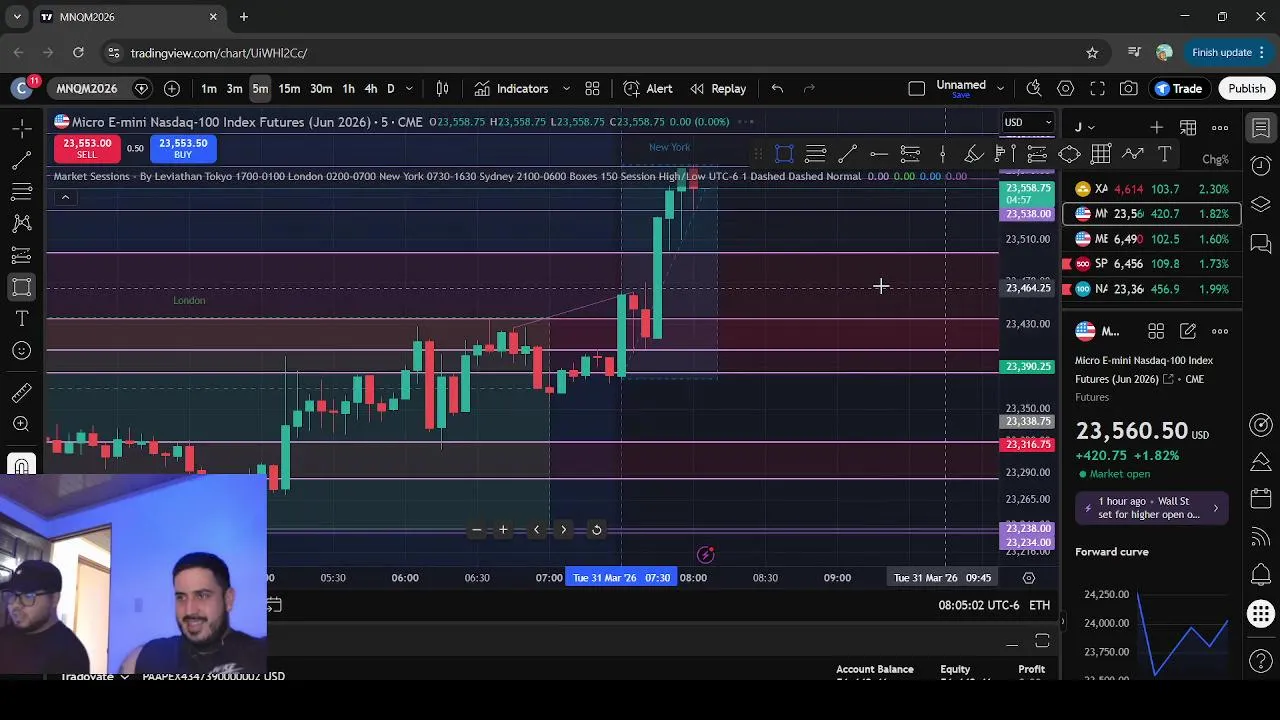Open the object tree layers panel
The width and height of the screenshot is (1280, 720).
pyautogui.click(x=1261, y=204)
